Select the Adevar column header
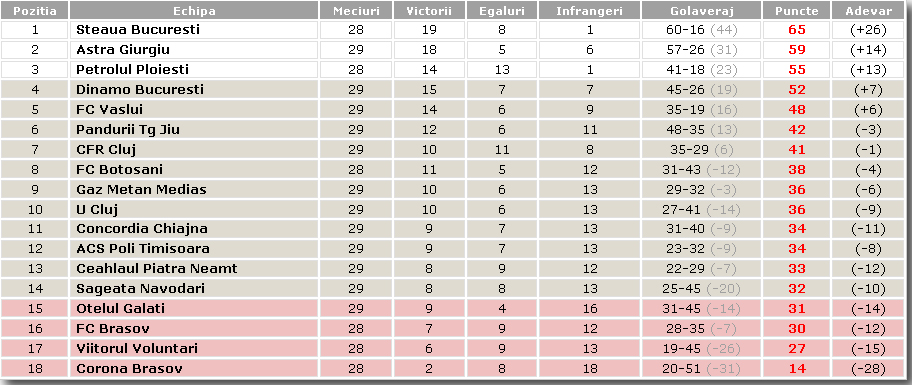 [x=868, y=11]
